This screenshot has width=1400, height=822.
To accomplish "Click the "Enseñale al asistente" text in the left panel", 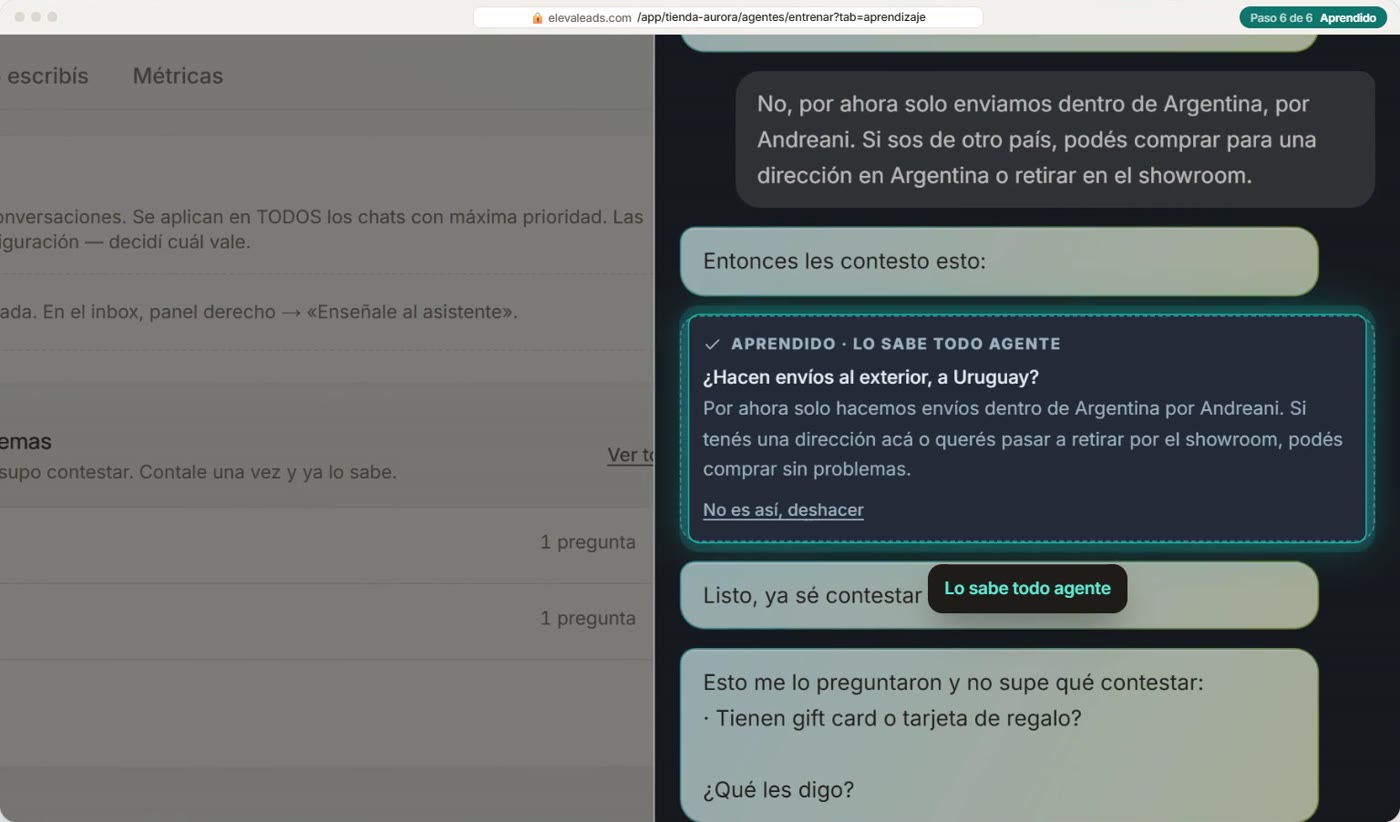I will coord(412,312).
